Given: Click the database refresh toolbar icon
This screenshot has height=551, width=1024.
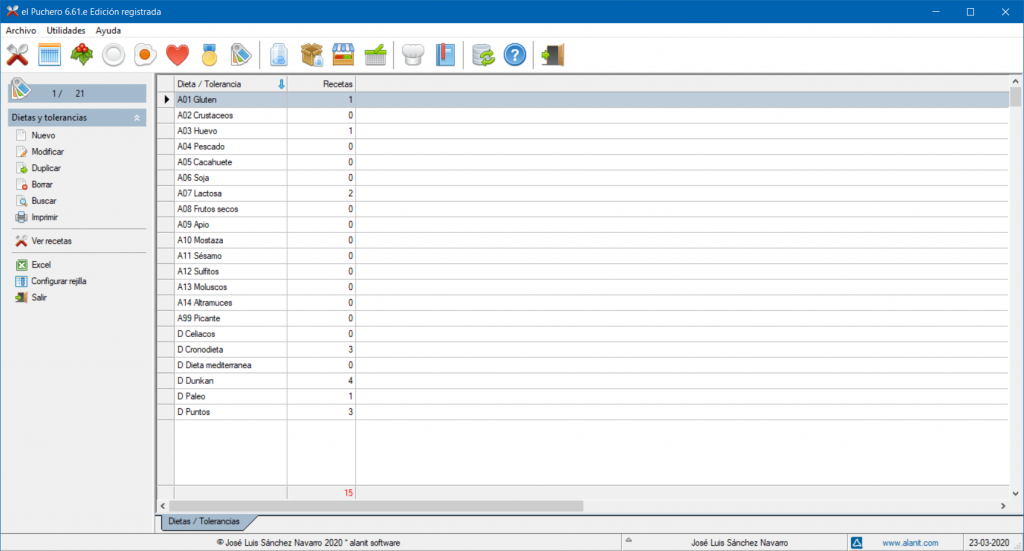Looking at the screenshot, I should point(483,54).
